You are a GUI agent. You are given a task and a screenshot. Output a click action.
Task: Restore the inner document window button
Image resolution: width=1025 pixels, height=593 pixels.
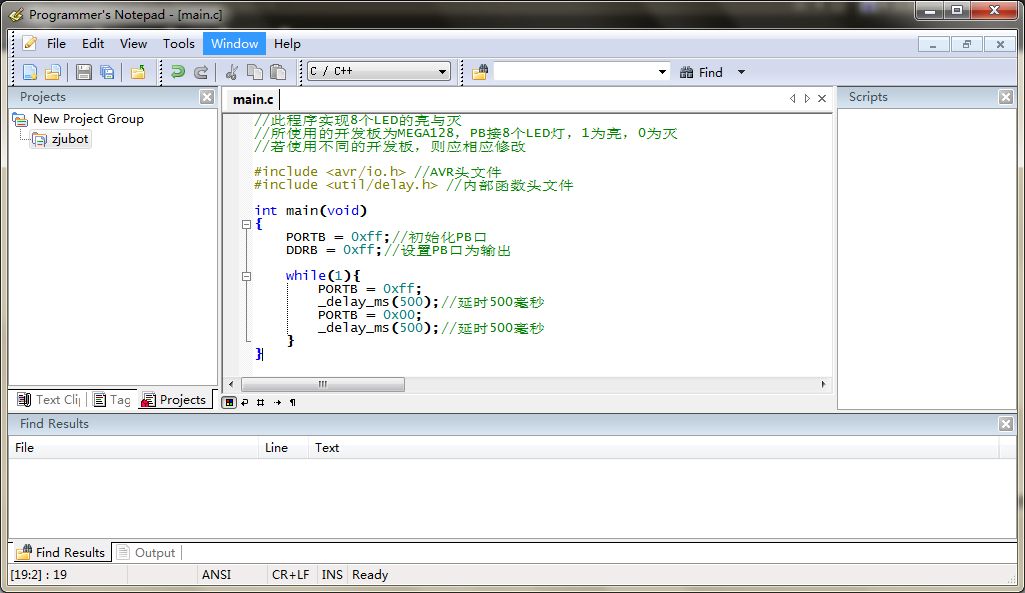pos(966,44)
